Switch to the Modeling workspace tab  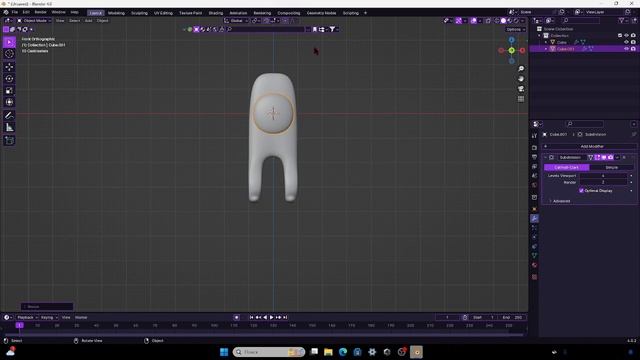116,13
